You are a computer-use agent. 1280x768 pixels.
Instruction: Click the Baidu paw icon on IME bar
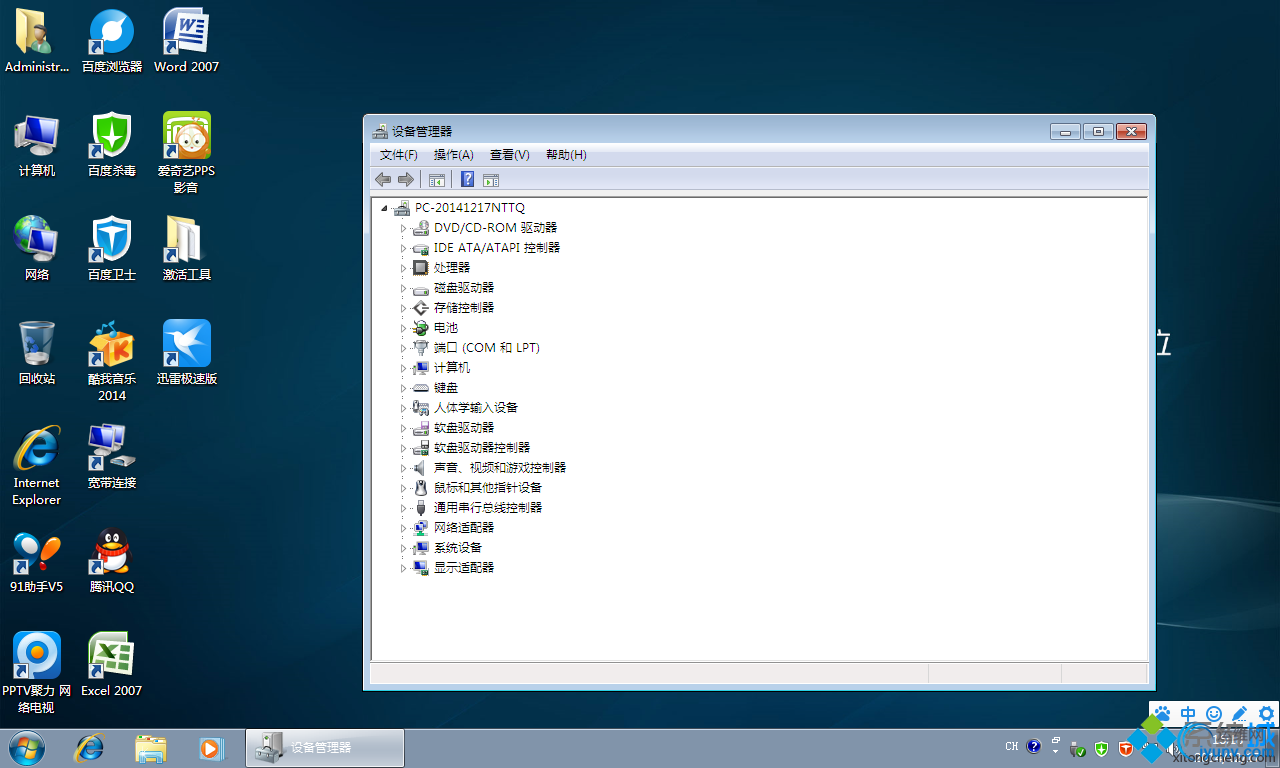tap(1162, 715)
